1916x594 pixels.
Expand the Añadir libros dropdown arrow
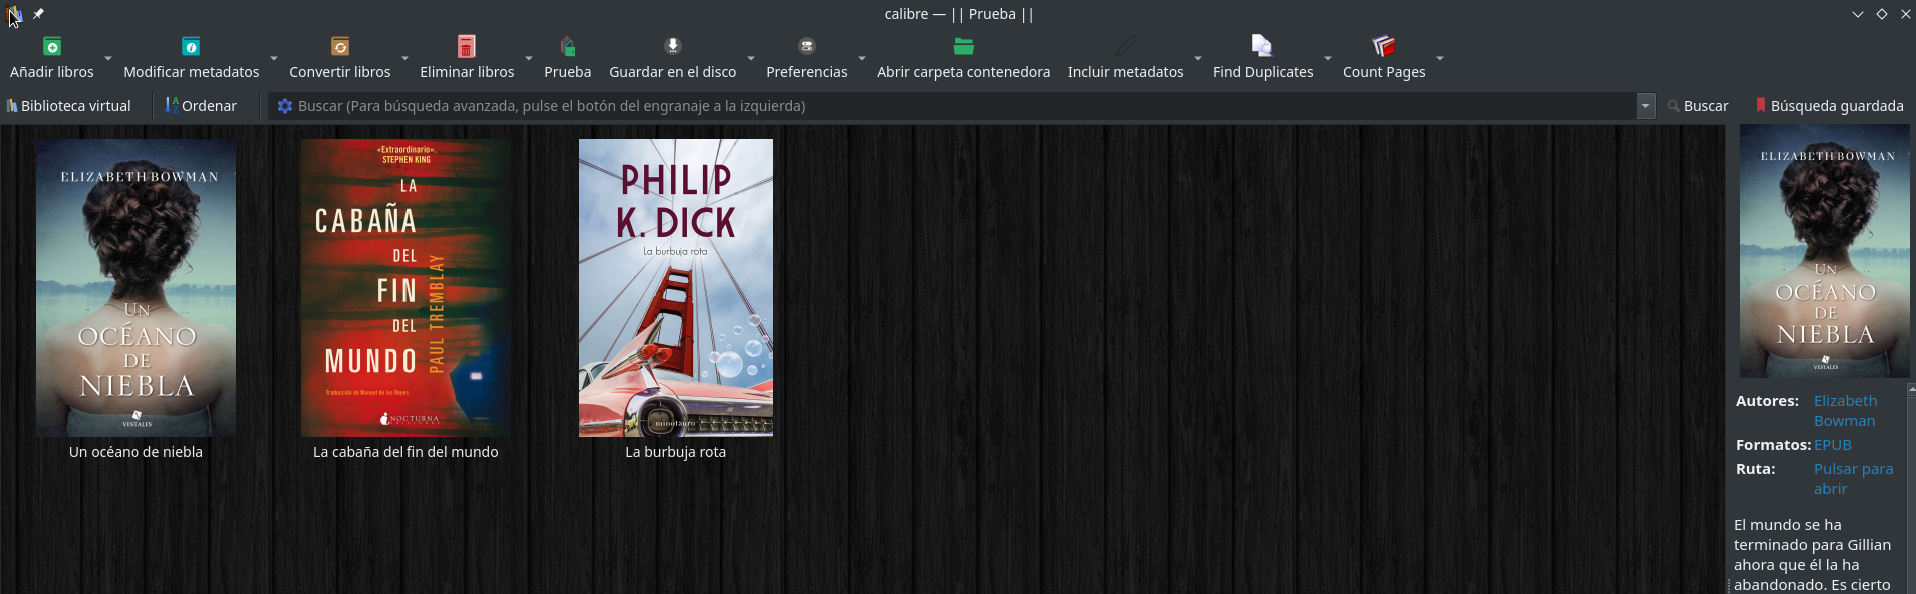108,58
